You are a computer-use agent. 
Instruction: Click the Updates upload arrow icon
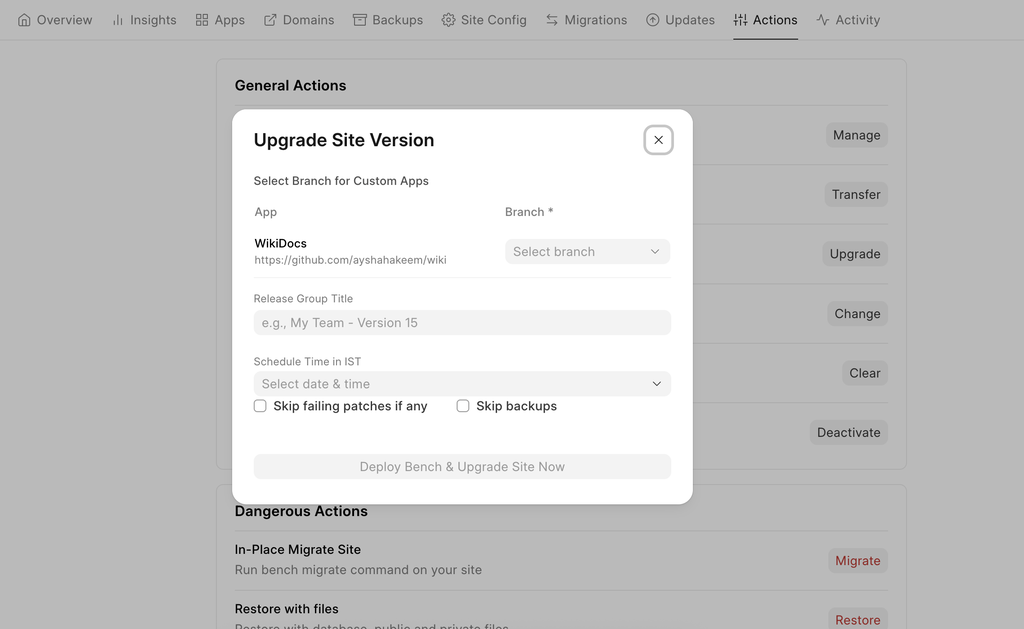653,20
